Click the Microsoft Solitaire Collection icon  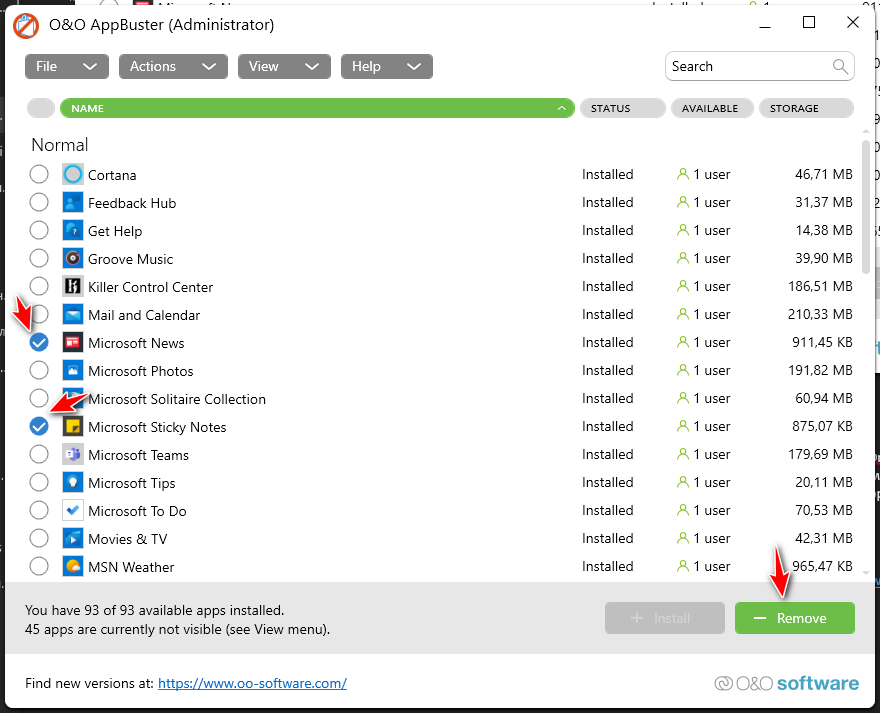click(x=73, y=399)
